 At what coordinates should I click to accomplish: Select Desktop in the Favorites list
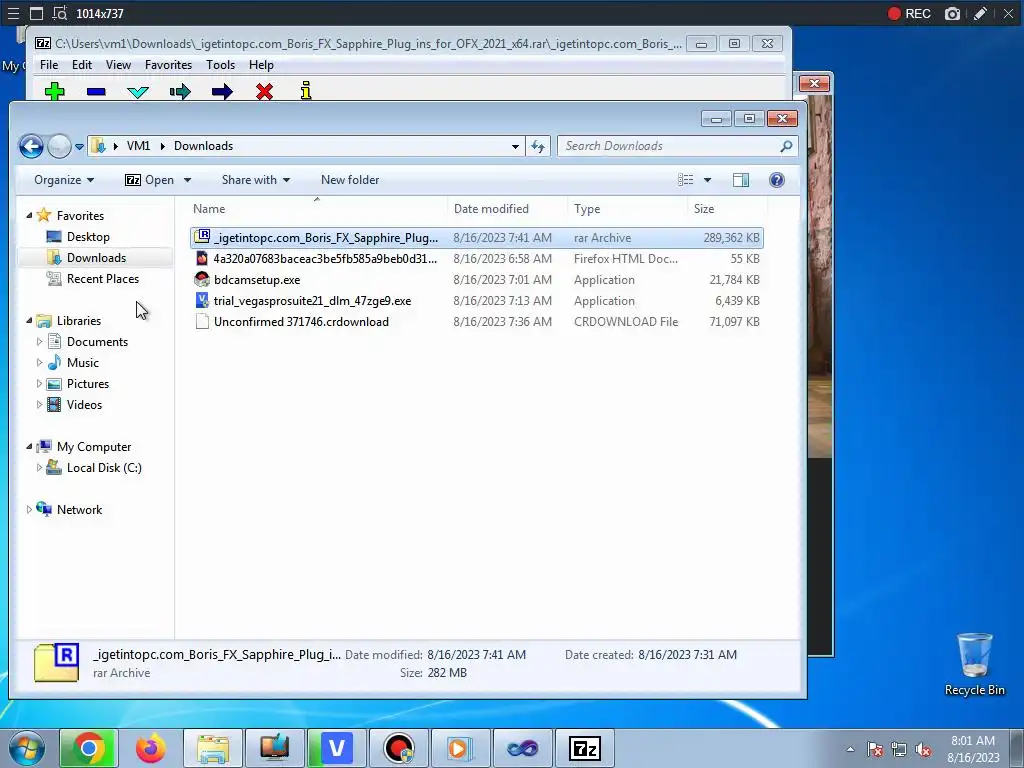[88, 237]
